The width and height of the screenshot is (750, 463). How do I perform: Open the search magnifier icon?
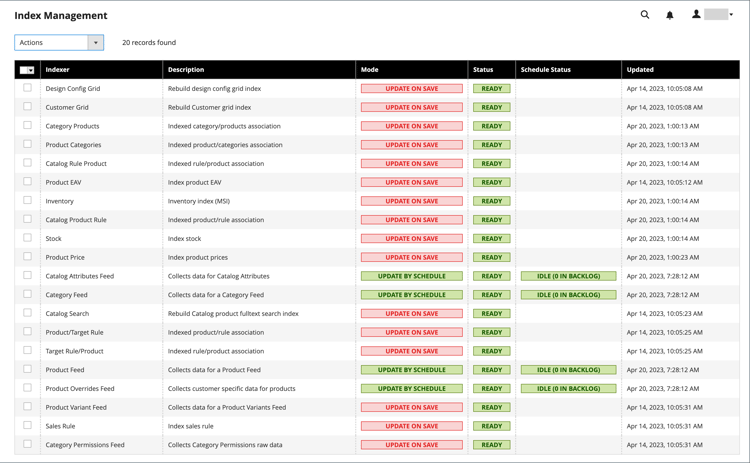click(x=645, y=15)
